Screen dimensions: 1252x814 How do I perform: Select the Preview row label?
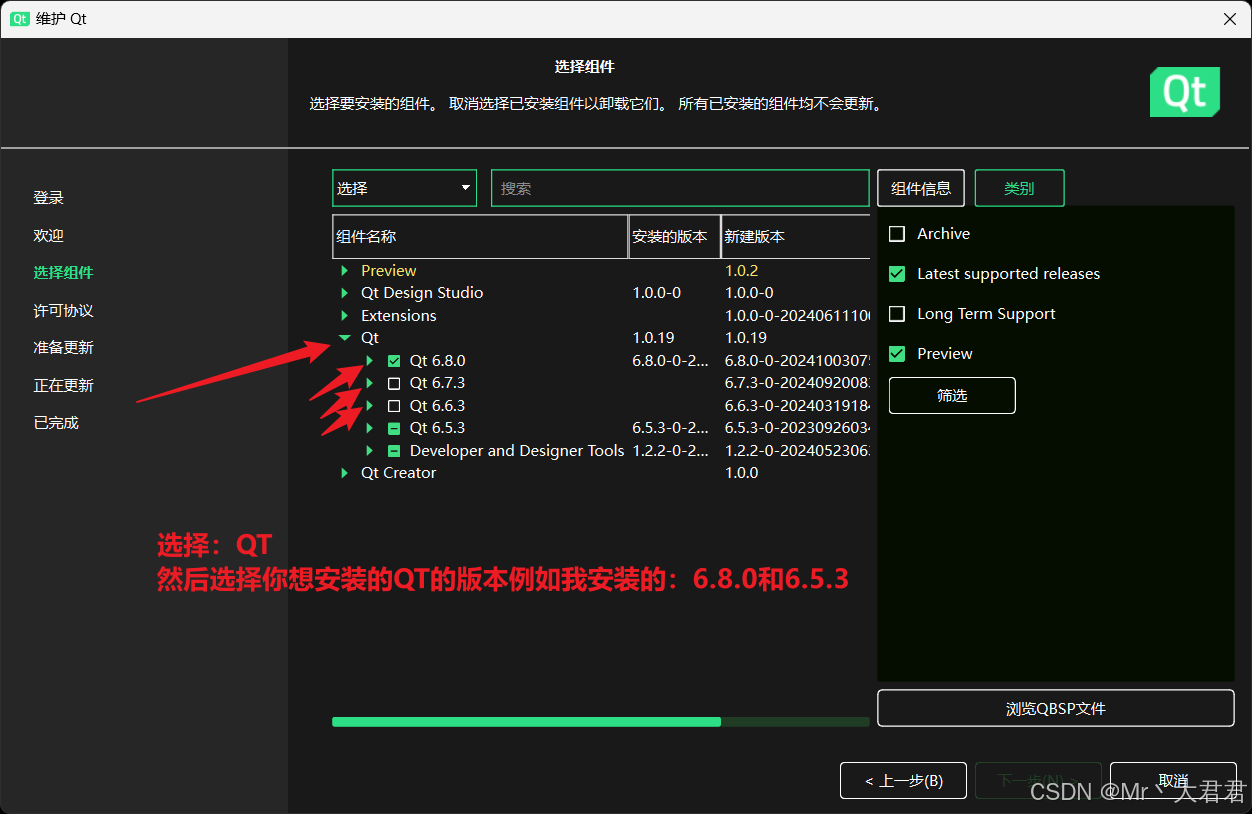(389, 271)
